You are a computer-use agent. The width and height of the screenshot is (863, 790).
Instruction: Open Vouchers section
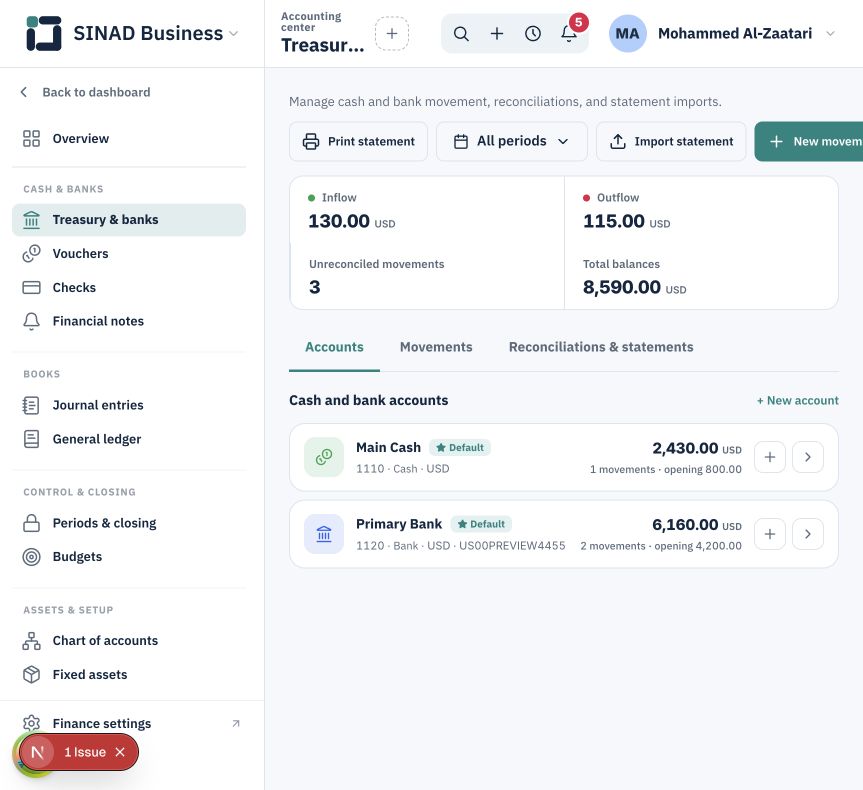point(129,254)
